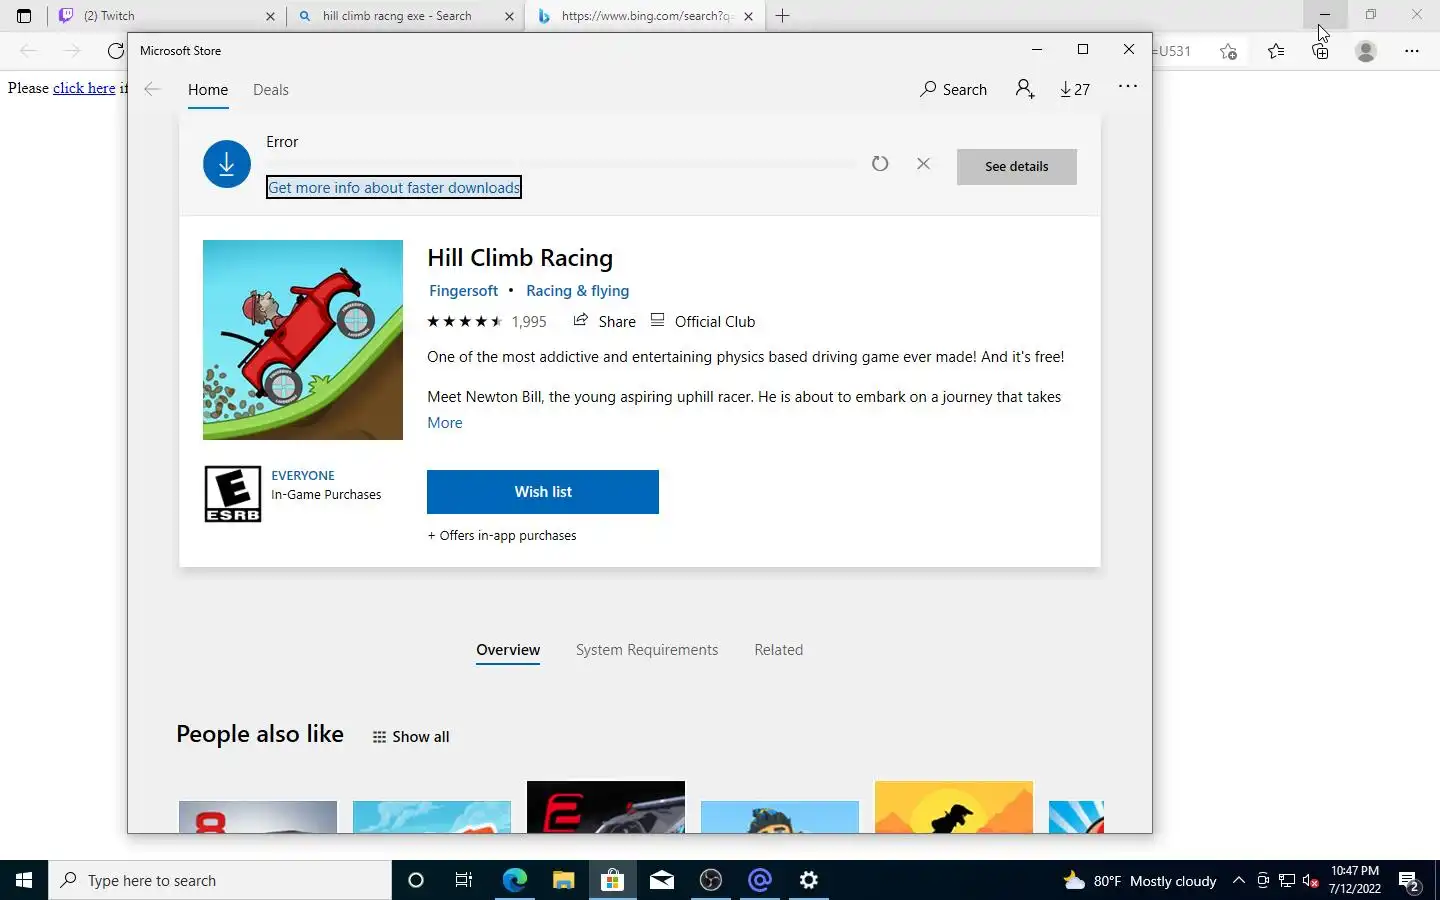Click the See details button
Screen dimensions: 1440x900
coord(1016,167)
